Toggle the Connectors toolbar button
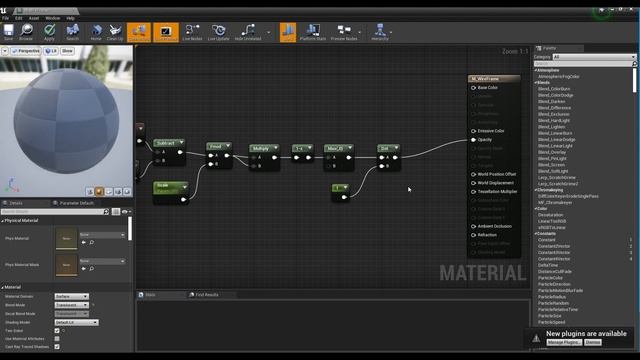 click(139, 32)
